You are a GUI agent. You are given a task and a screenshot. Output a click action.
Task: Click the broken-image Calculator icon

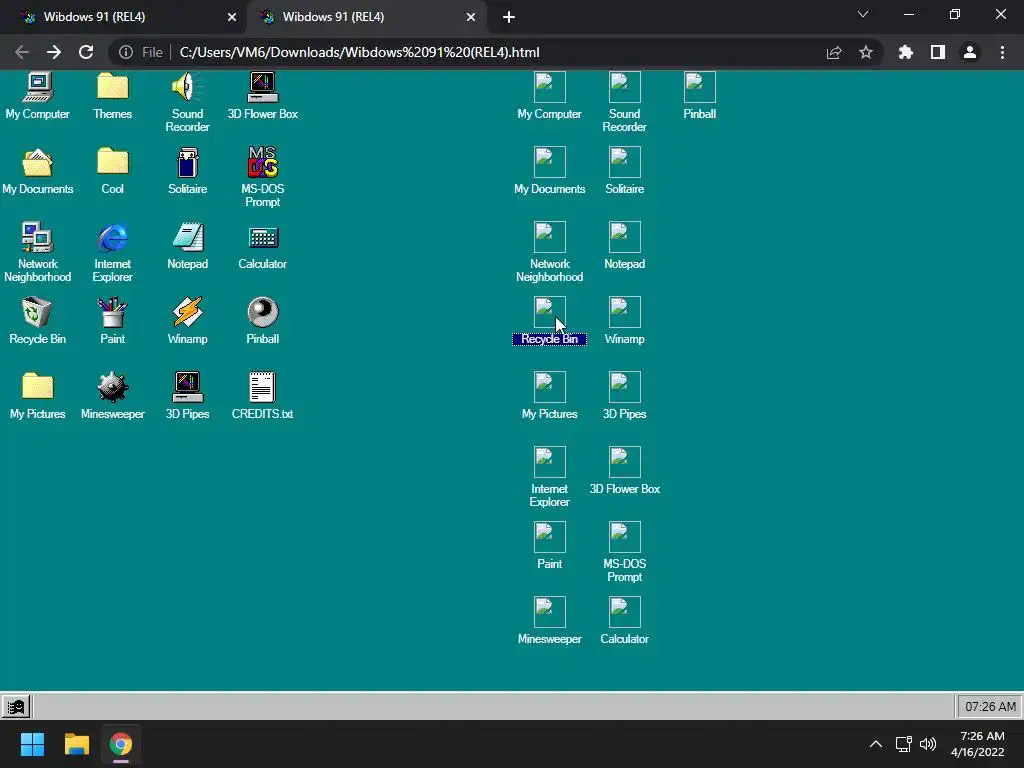coord(624,612)
